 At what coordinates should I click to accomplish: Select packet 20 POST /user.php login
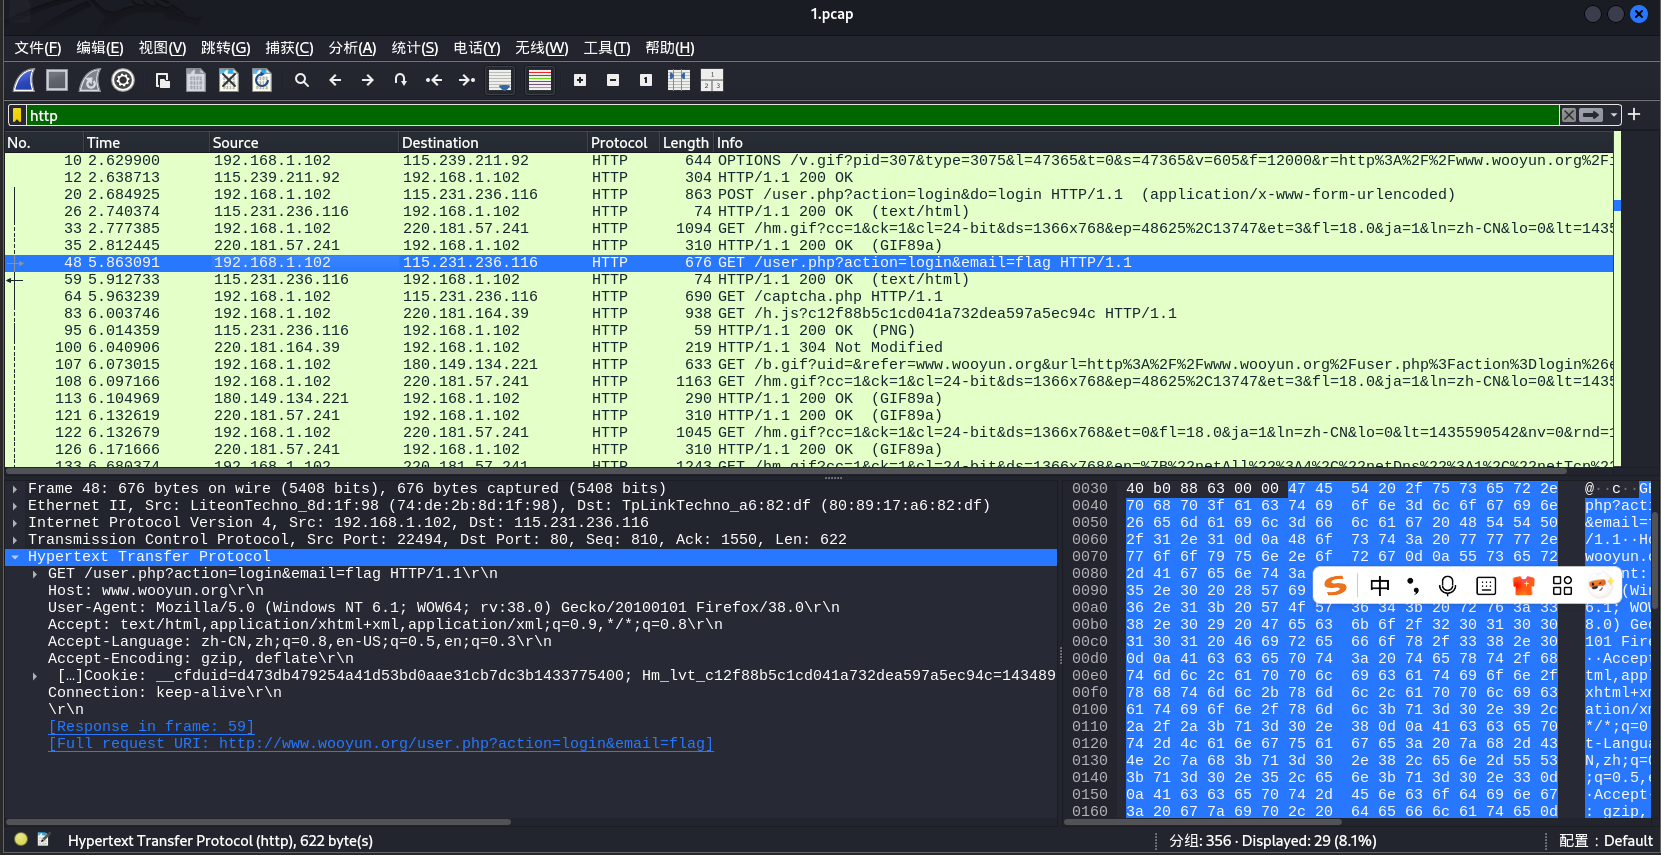click(809, 195)
